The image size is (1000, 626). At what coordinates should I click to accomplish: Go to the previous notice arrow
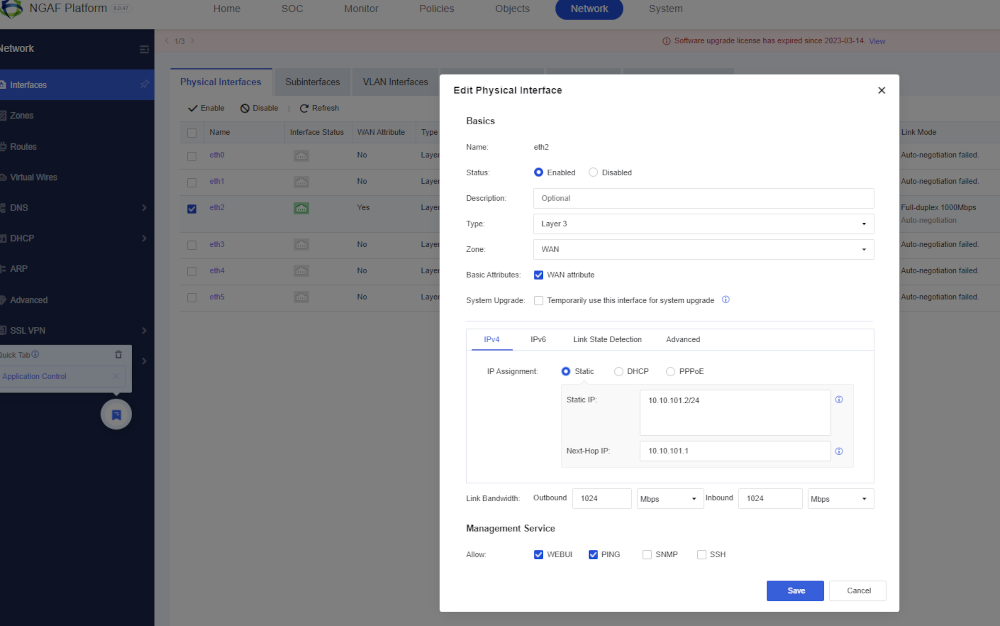tap(166, 41)
